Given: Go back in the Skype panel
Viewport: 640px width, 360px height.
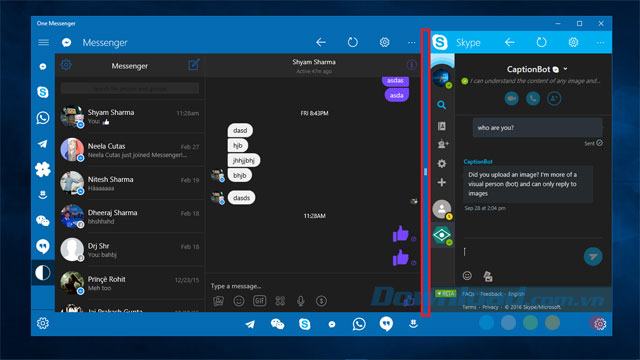Looking at the screenshot, I should click(x=510, y=42).
